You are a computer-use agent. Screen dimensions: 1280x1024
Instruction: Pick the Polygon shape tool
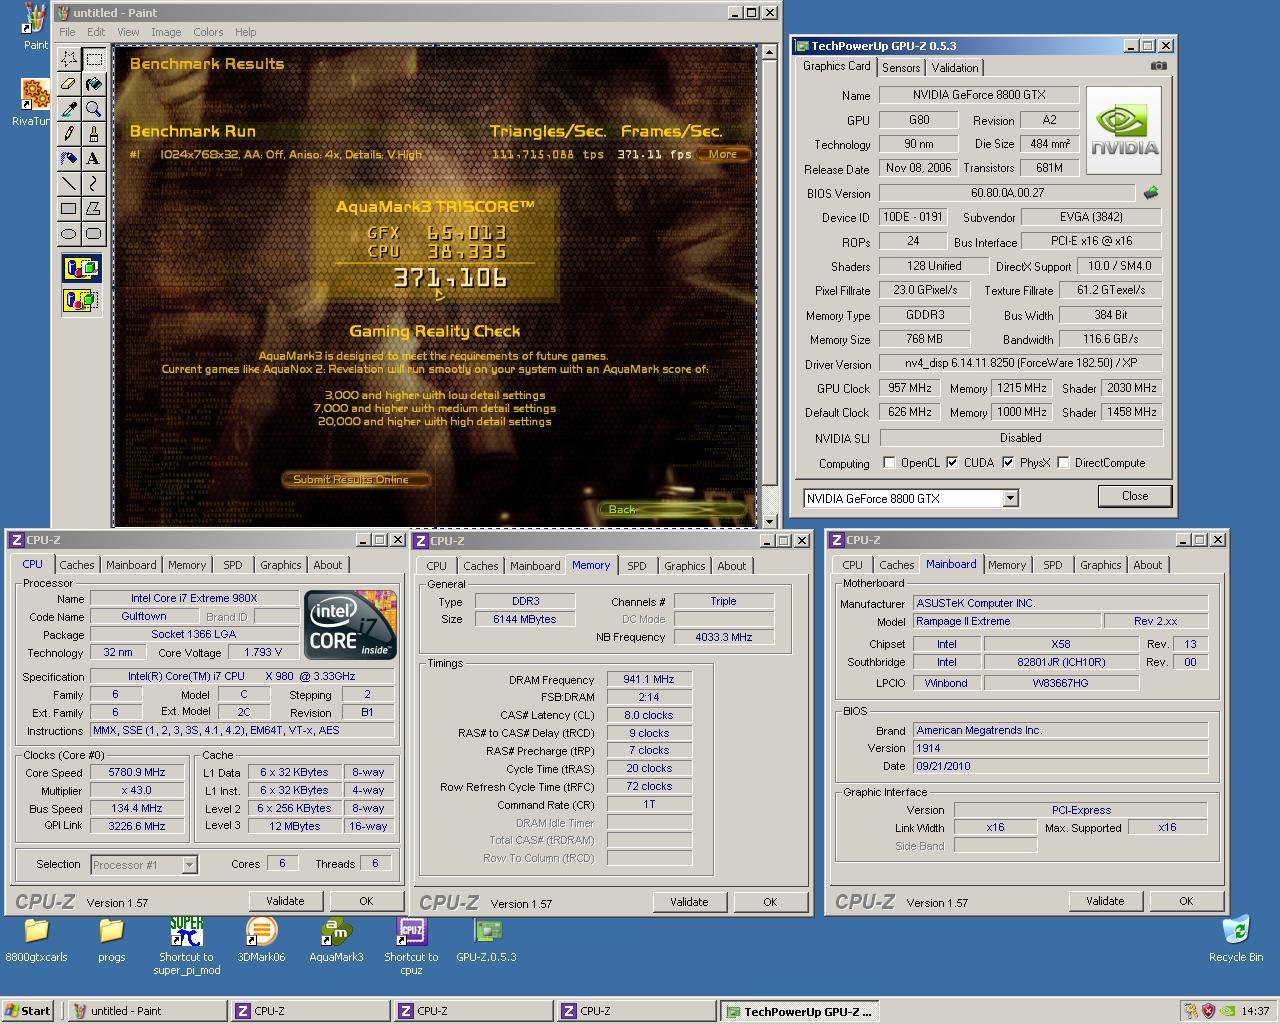pyautogui.click(x=94, y=208)
